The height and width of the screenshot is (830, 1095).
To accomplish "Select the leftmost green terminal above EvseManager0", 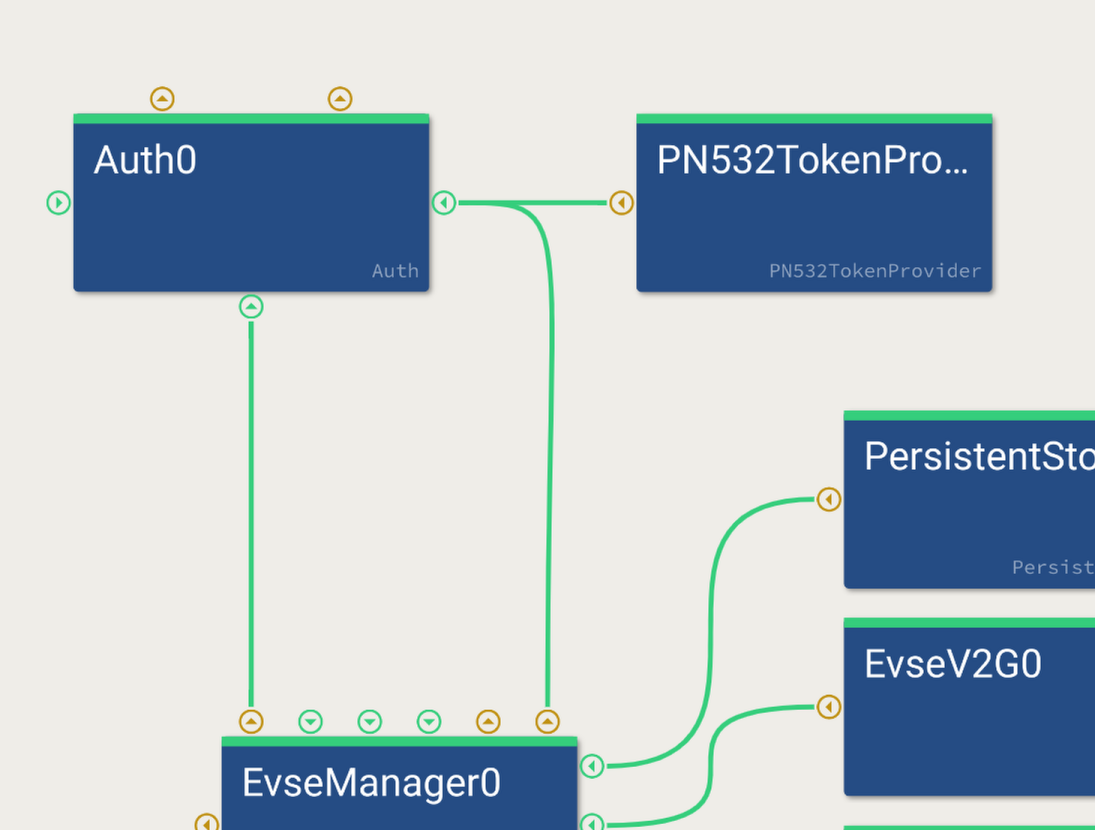I will (x=311, y=721).
